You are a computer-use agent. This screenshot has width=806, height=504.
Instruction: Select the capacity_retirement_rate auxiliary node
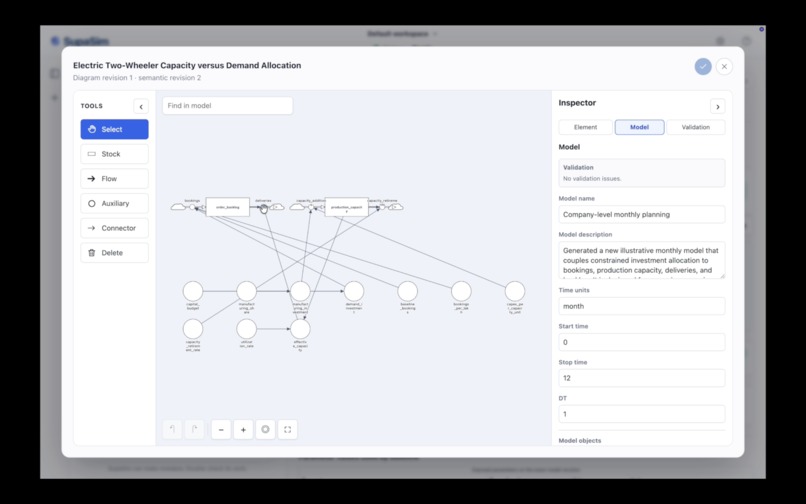pyautogui.click(x=193, y=329)
